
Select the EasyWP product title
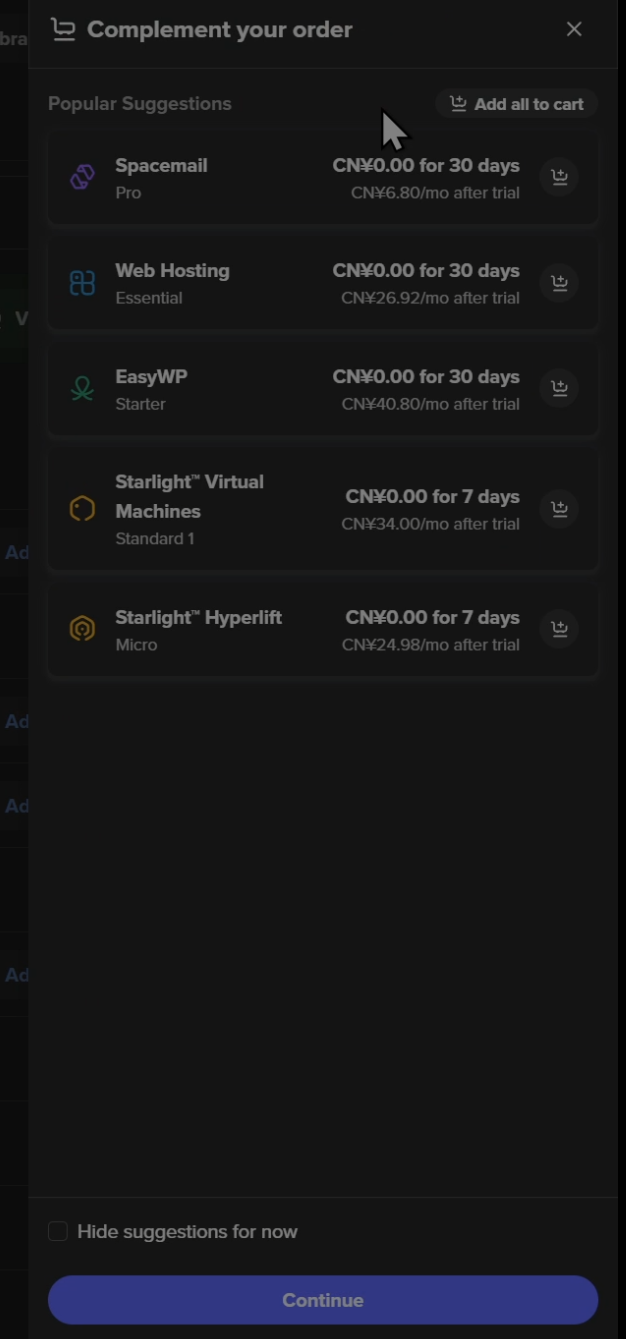[151, 377]
